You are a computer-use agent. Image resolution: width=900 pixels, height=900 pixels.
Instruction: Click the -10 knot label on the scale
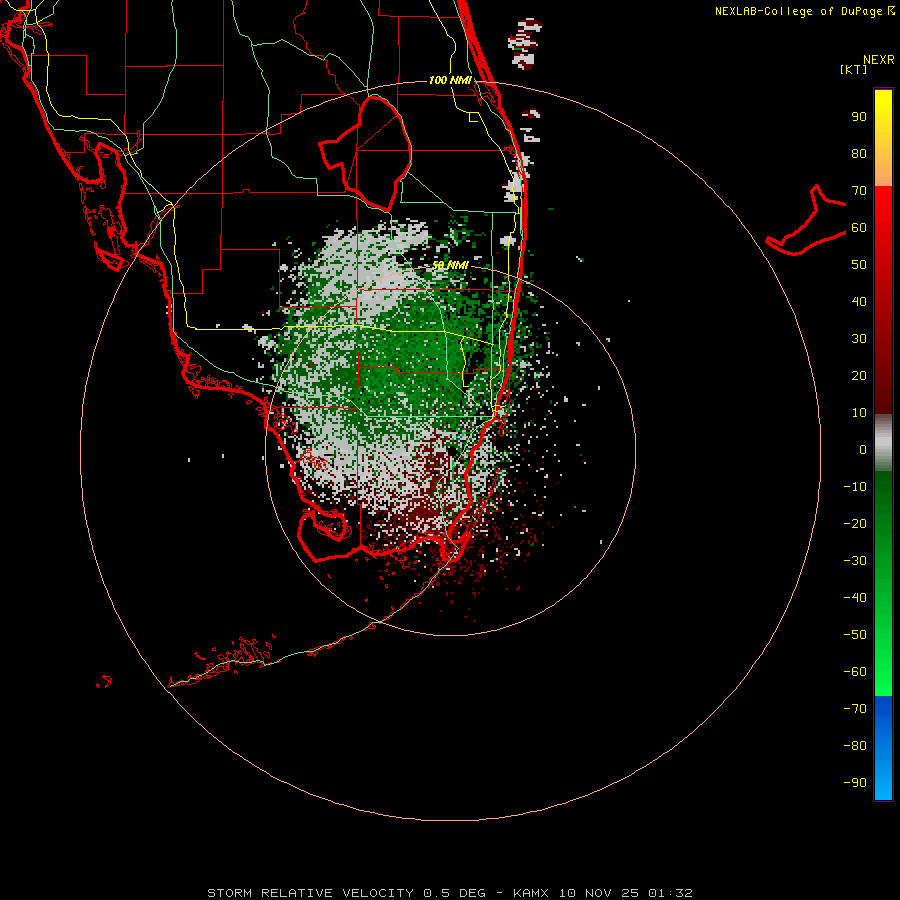[x=855, y=487]
